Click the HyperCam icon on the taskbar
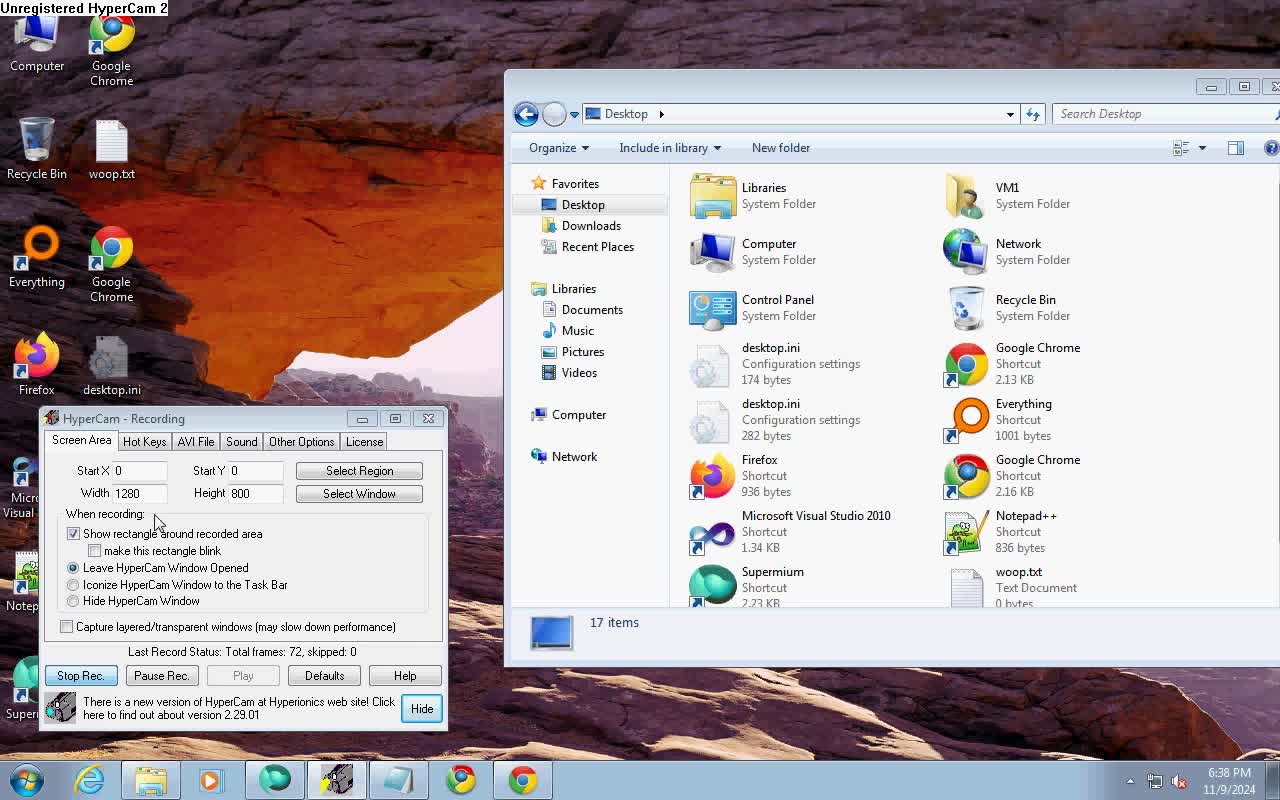 point(336,780)
